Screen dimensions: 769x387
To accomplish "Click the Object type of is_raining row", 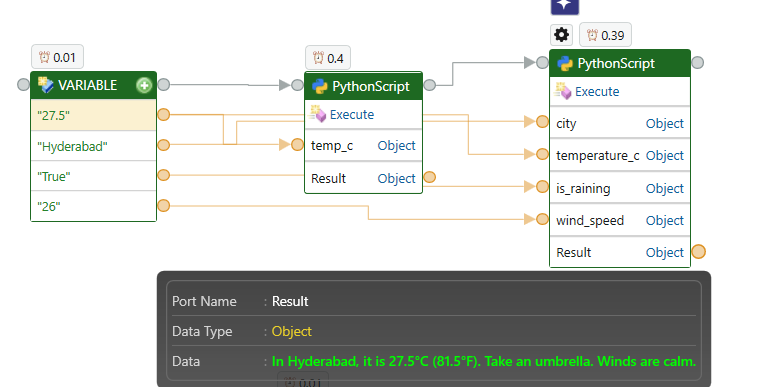I will coord(665,188).
